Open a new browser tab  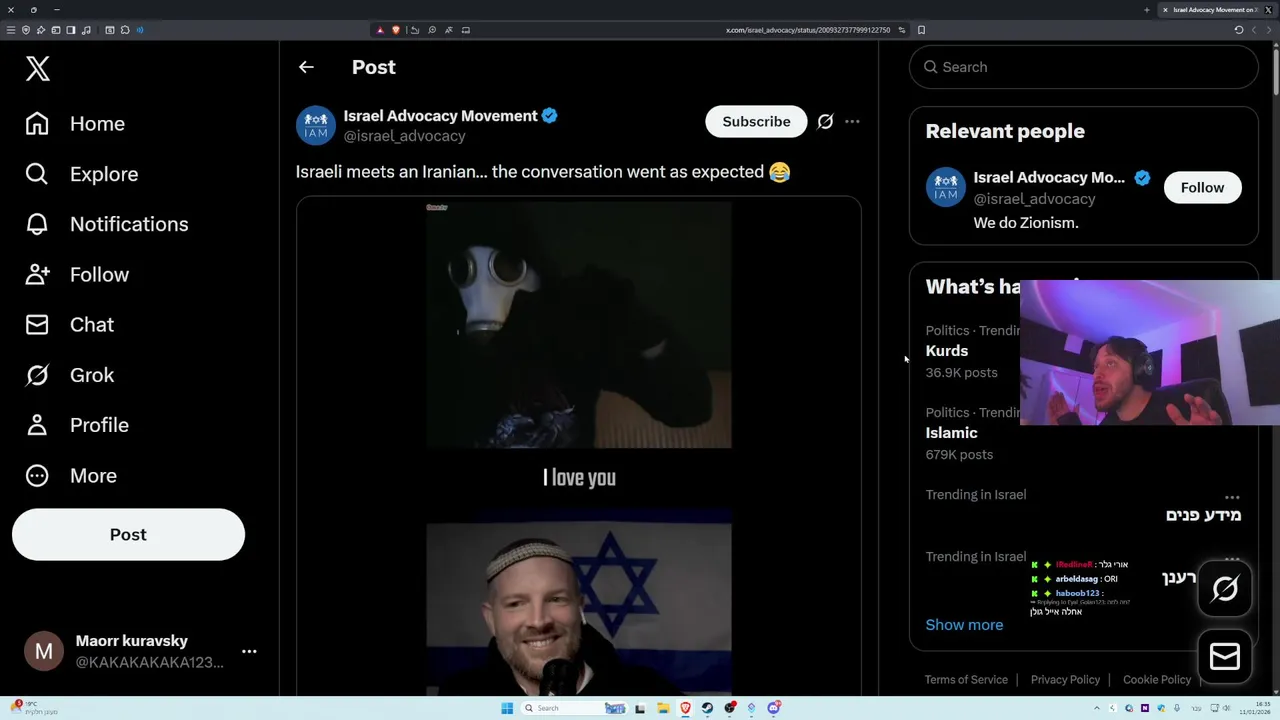coord(1146,10)
